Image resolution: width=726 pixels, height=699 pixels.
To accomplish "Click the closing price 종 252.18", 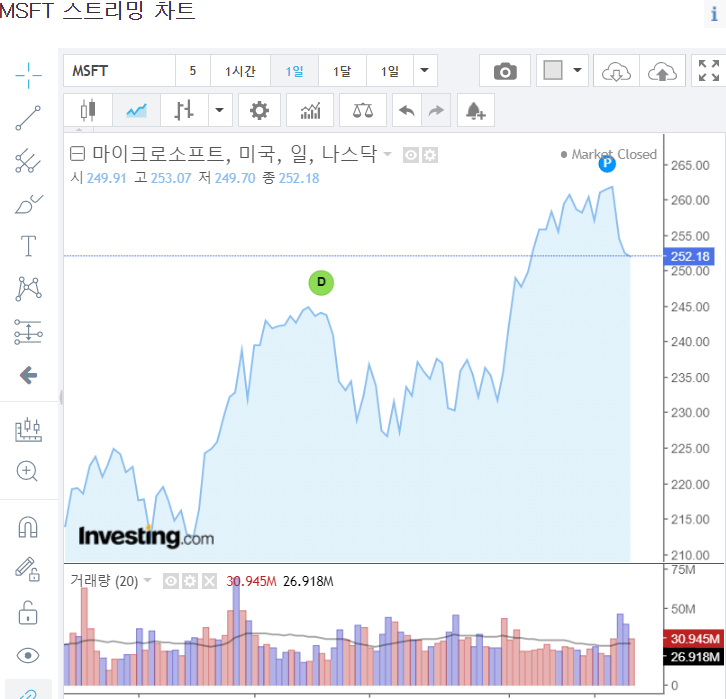I will [291, 178].
